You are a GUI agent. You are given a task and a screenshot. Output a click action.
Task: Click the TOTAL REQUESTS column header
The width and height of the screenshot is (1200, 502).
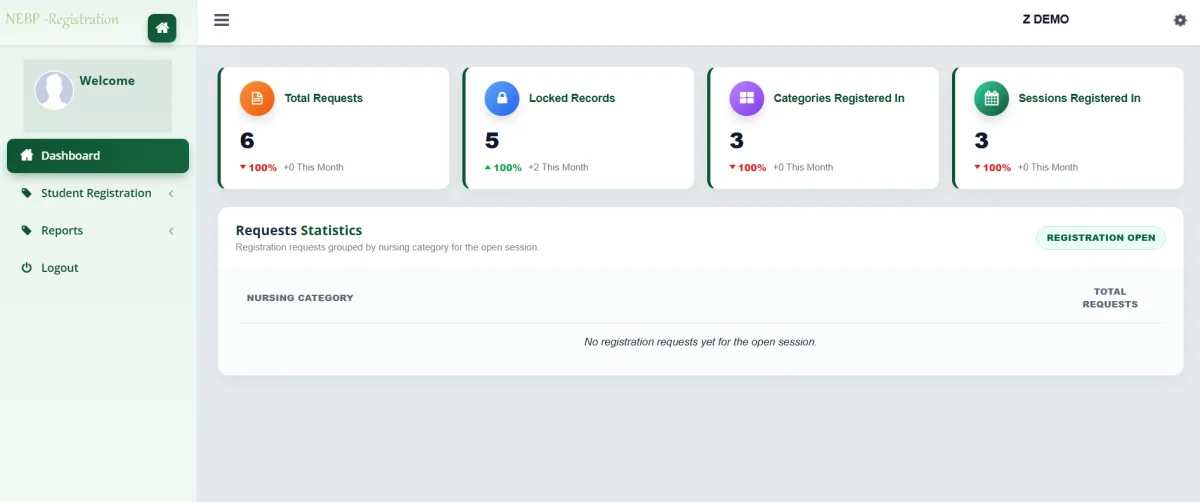tap(1110, 298)
